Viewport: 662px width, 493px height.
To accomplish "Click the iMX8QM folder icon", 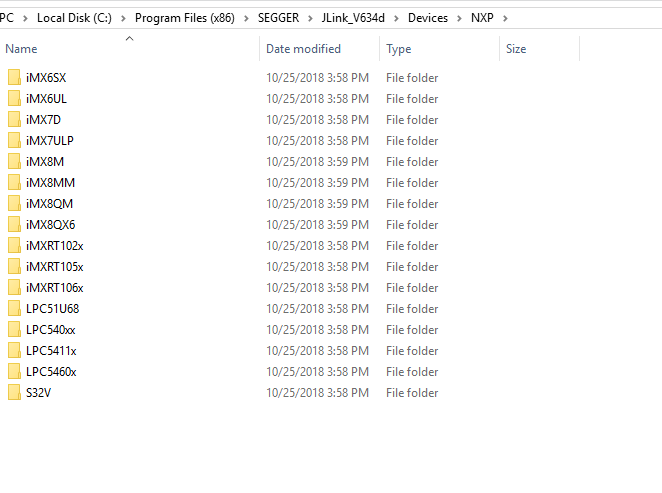I will (14, 203).
